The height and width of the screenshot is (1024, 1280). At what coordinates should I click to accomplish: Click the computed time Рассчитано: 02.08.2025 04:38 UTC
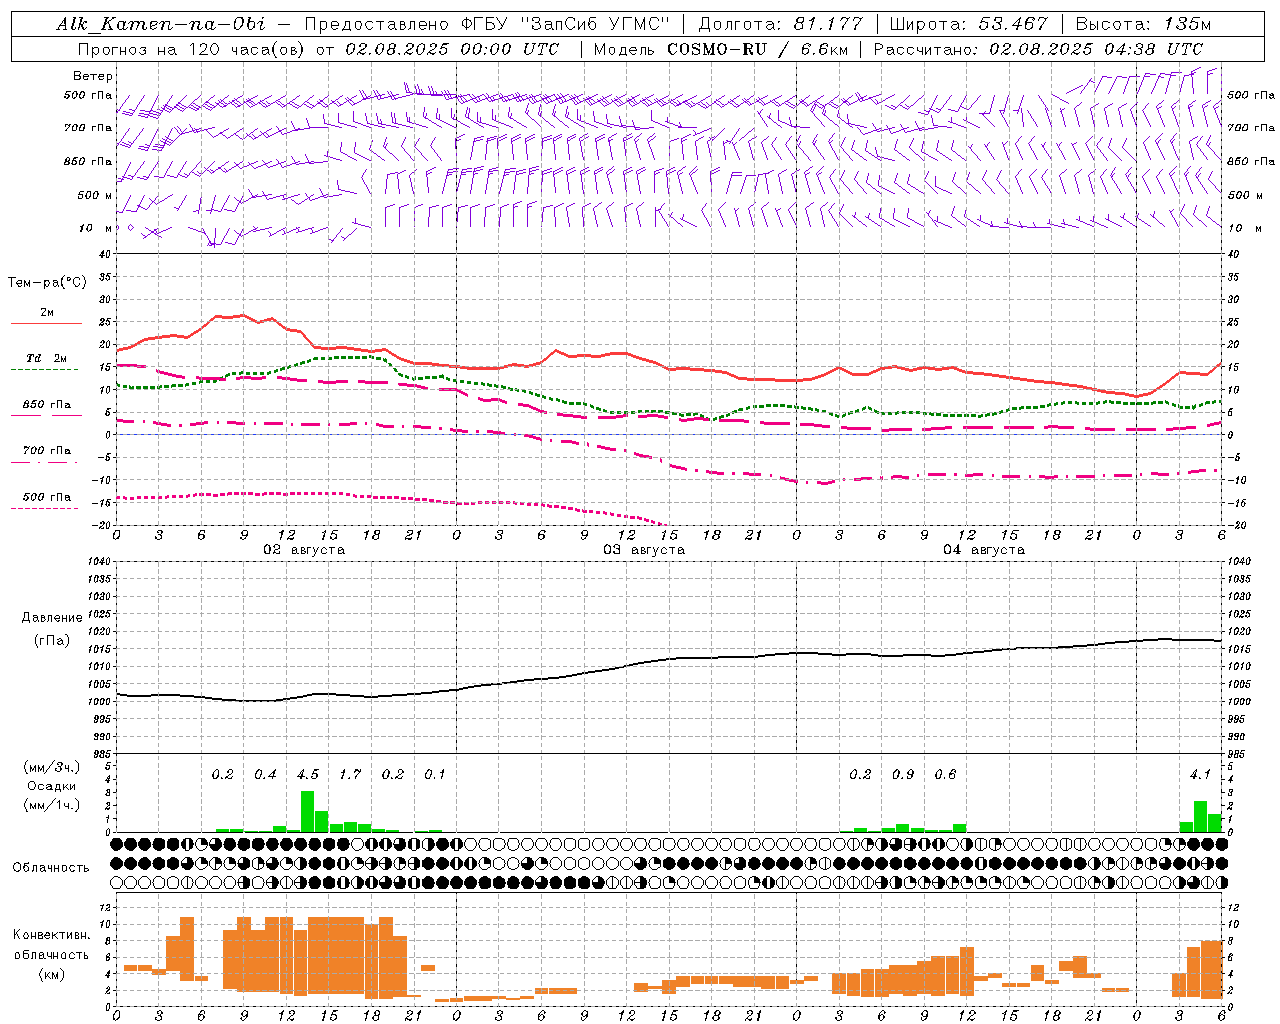point(1038,49)
